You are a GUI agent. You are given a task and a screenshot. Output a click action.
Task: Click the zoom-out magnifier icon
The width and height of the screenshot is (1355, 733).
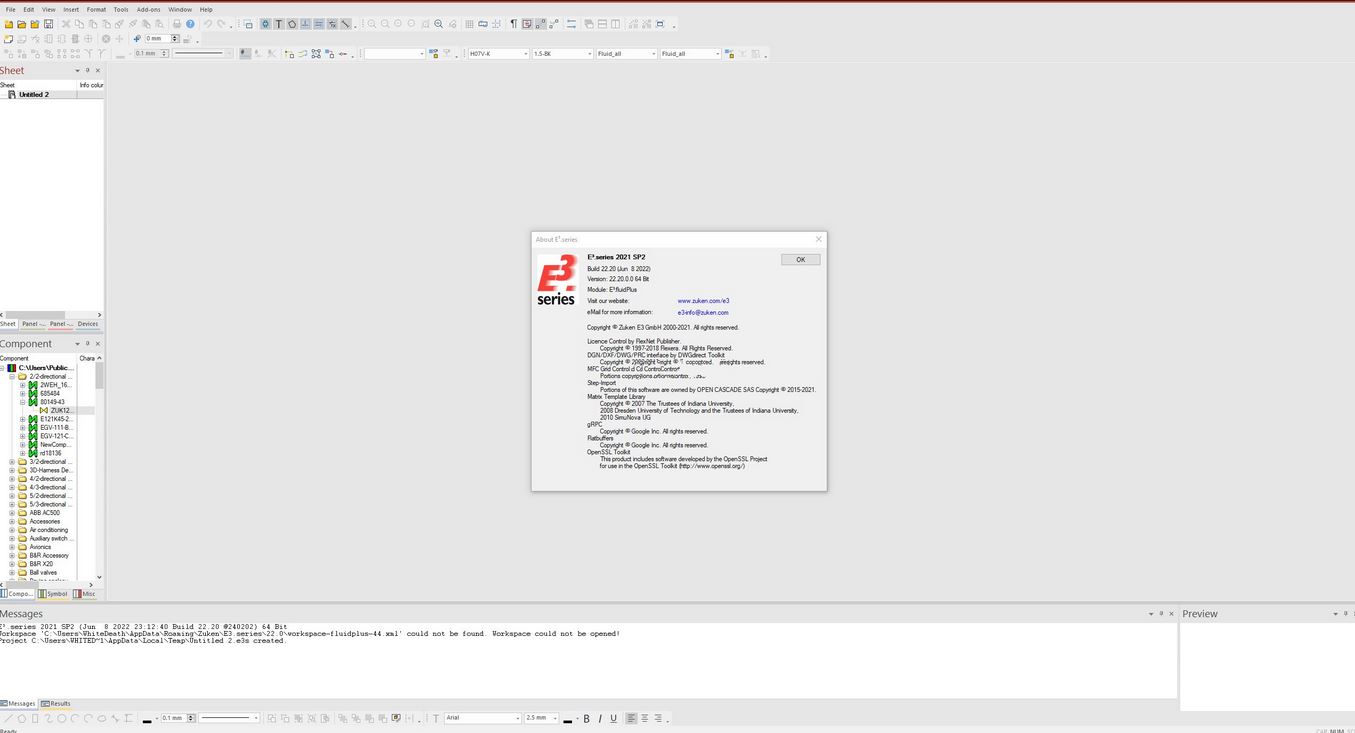click(x=384, y=24)
